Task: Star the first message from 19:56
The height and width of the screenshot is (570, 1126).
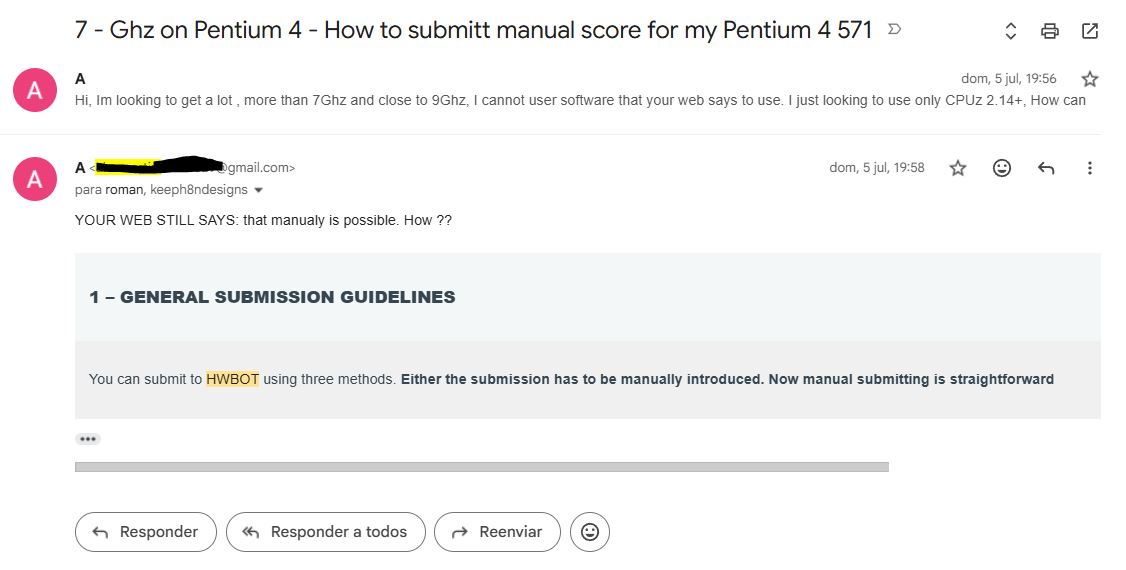Action: 1089,79
